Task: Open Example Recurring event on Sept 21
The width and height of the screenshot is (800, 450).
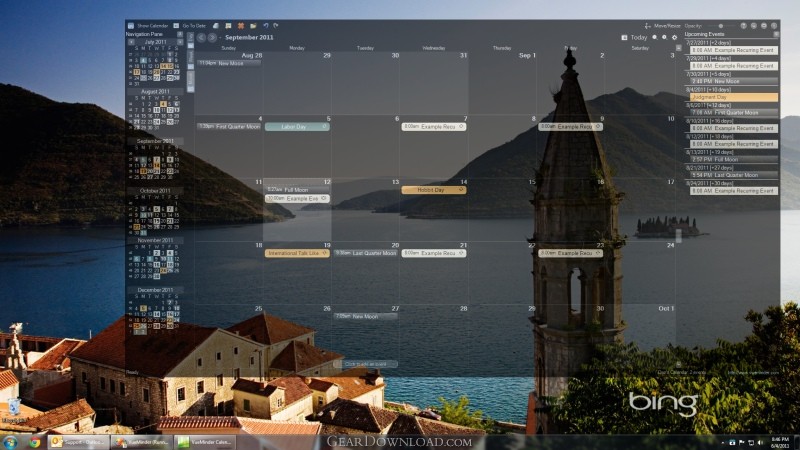Action: click(x=434, y=253)
